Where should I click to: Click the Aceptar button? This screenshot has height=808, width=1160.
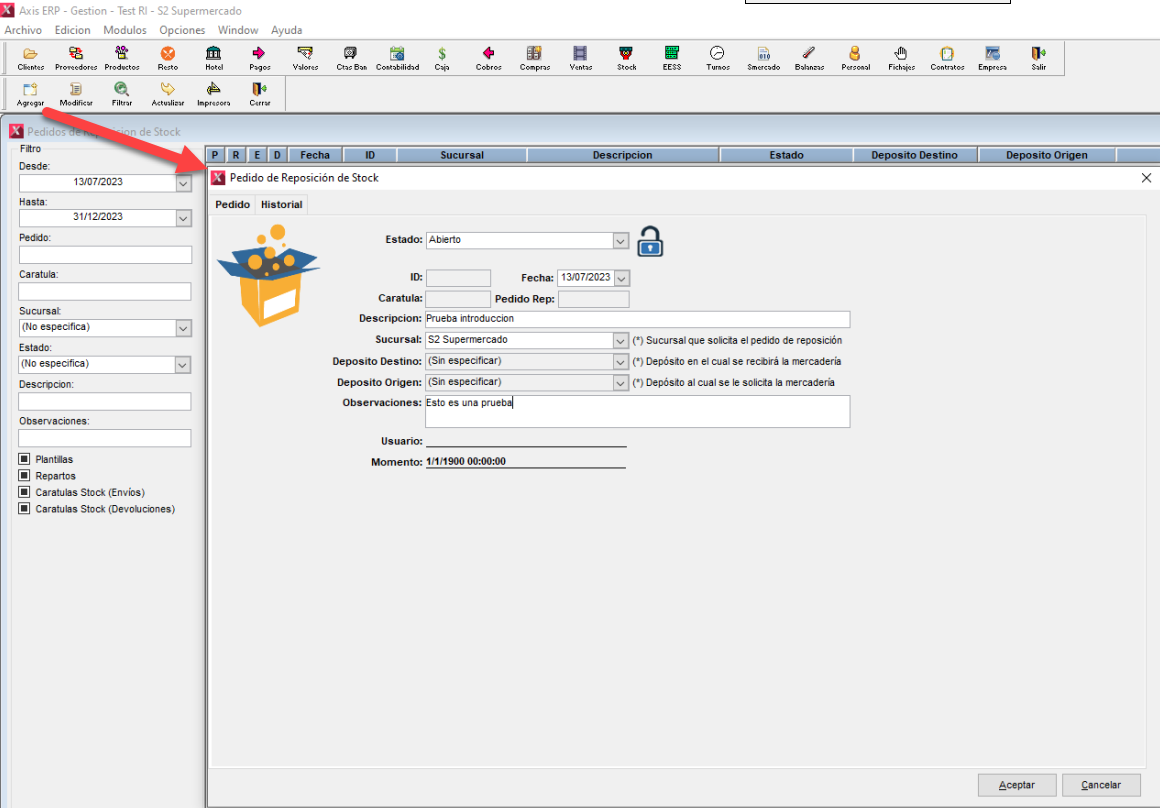tap(1016, 785)
